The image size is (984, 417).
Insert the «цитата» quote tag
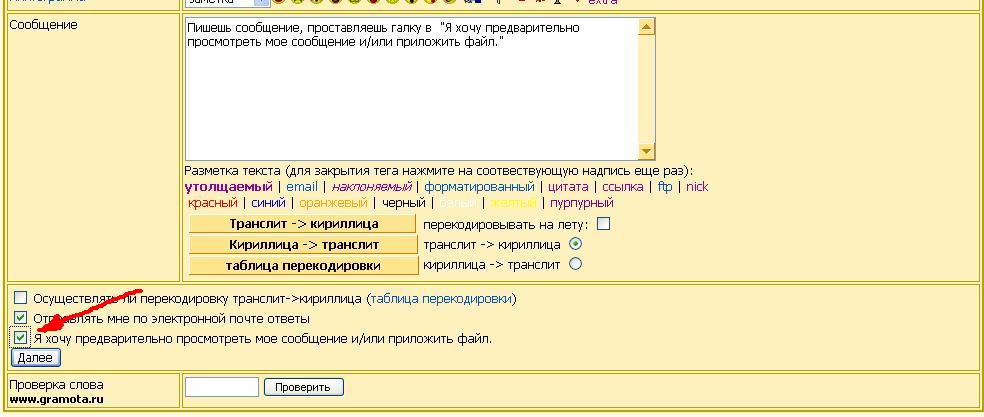pyautogui.click(x=568, y=187)
